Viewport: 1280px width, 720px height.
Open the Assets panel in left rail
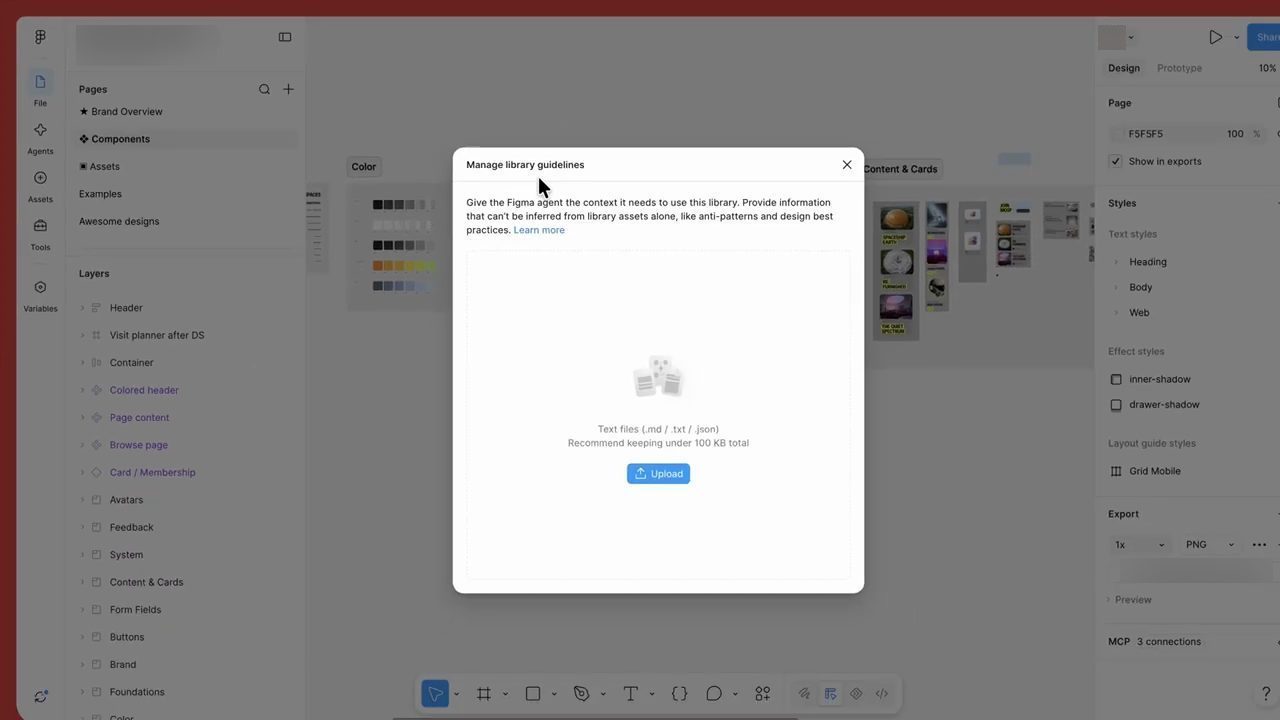pyautogui.click(x=40, y=185)
